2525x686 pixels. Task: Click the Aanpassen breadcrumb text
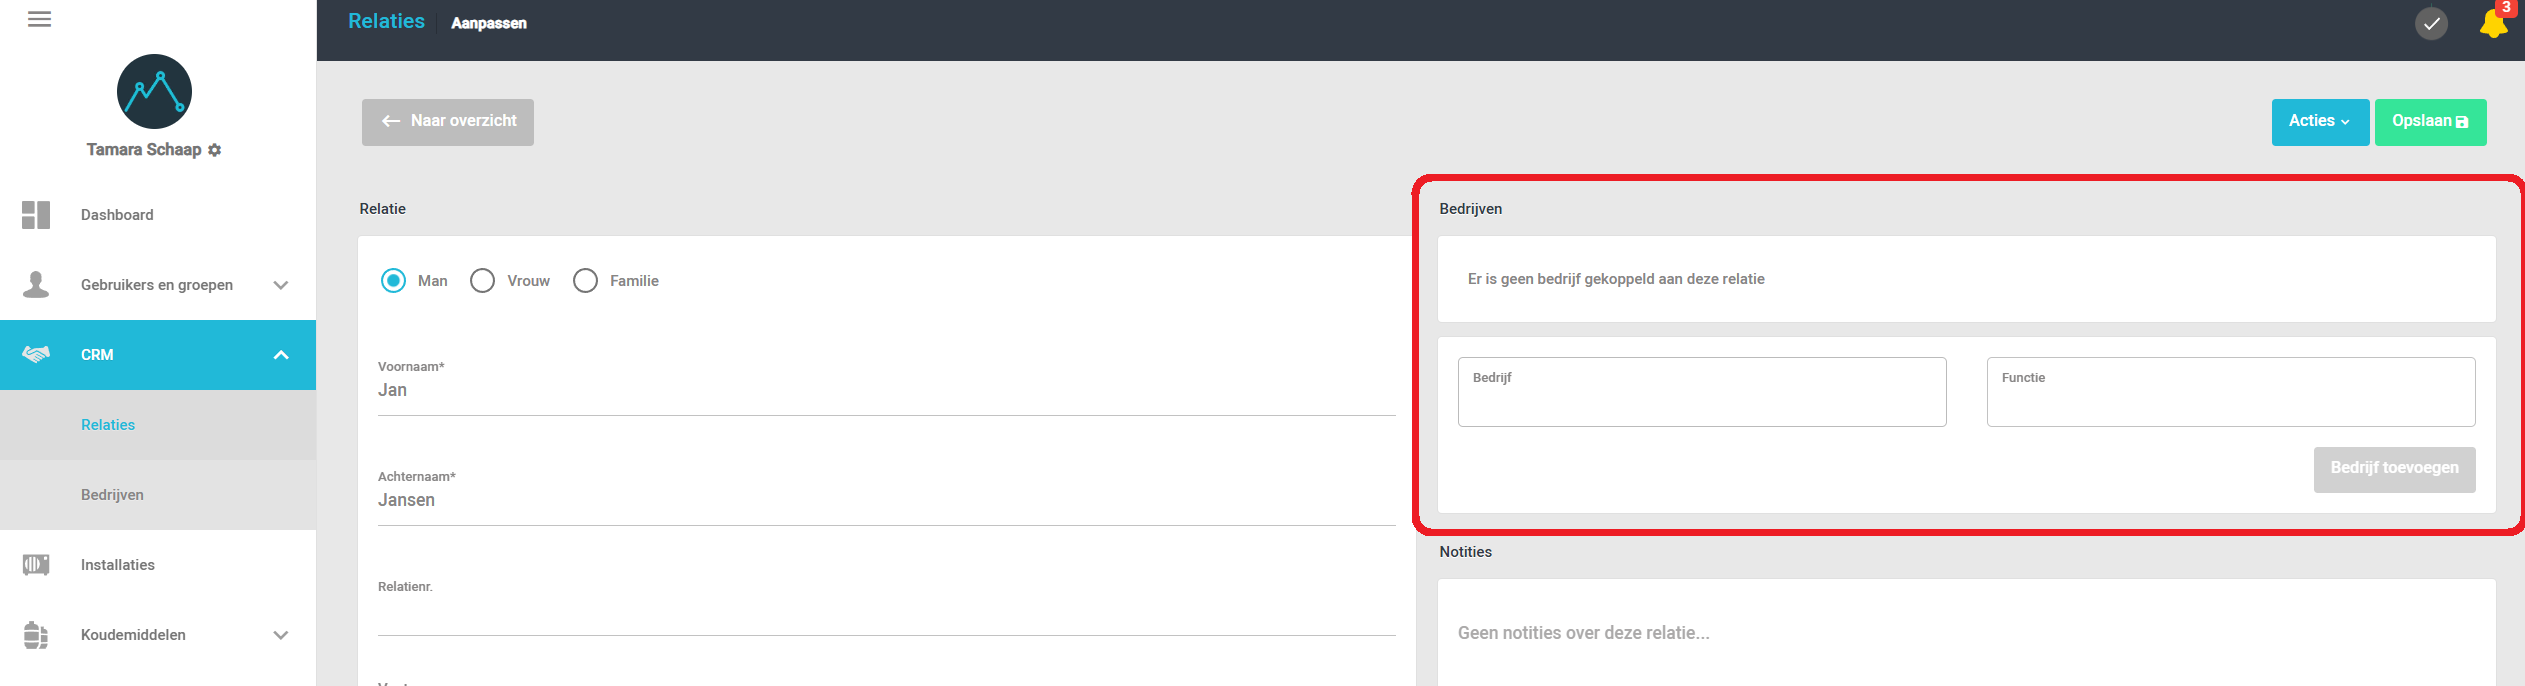coord(489,23)
